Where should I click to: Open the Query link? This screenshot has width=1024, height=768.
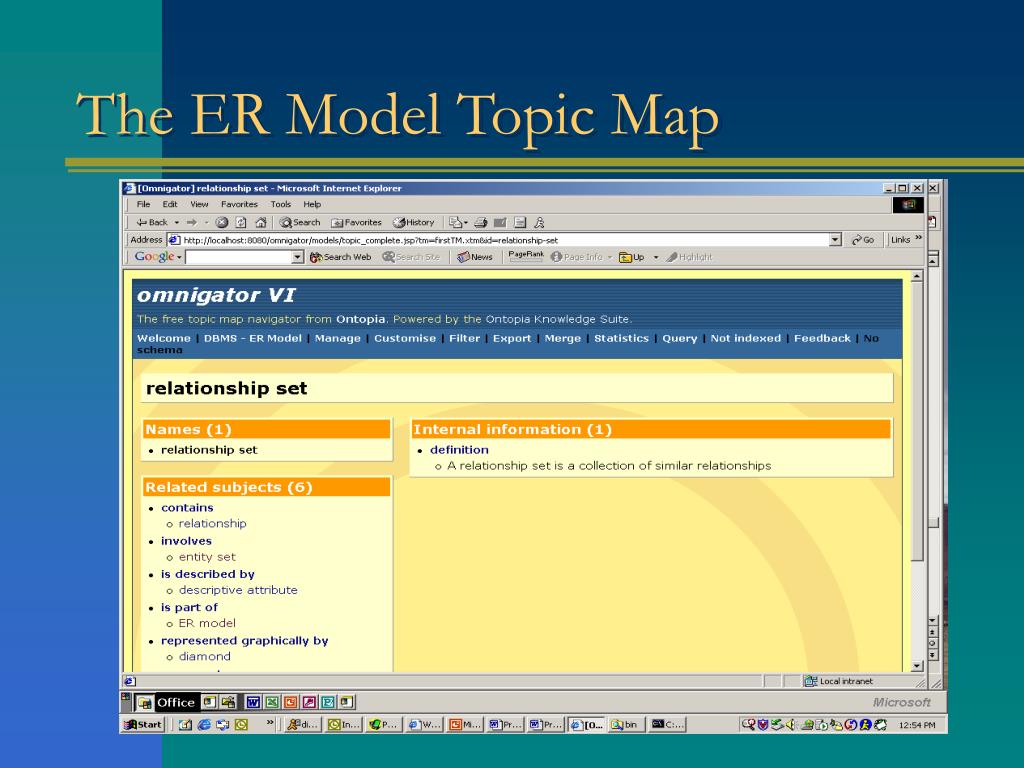[x=680, y=338]
